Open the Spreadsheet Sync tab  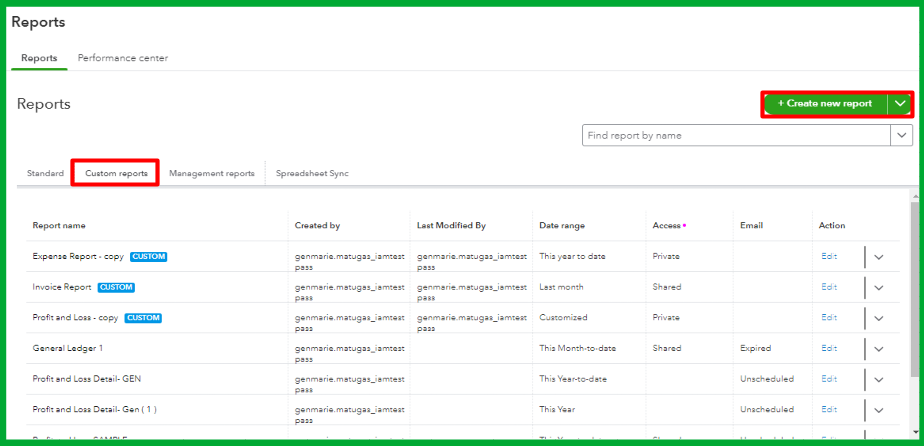pyautogui.click(x=312, y=173)
